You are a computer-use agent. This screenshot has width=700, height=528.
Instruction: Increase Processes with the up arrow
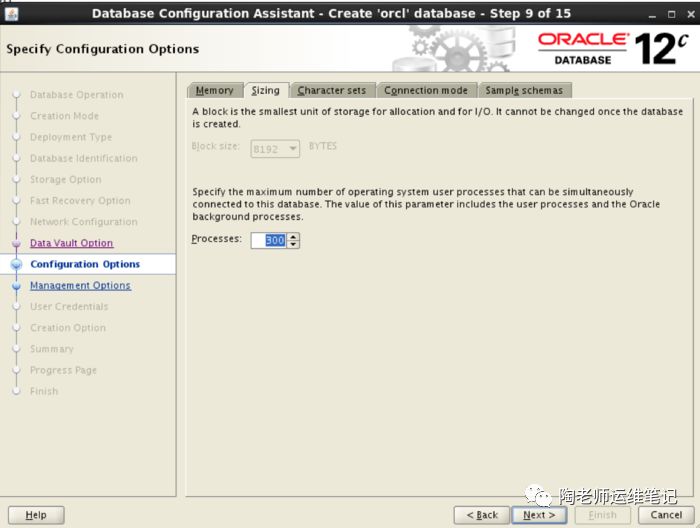click(x=293, y=237)
